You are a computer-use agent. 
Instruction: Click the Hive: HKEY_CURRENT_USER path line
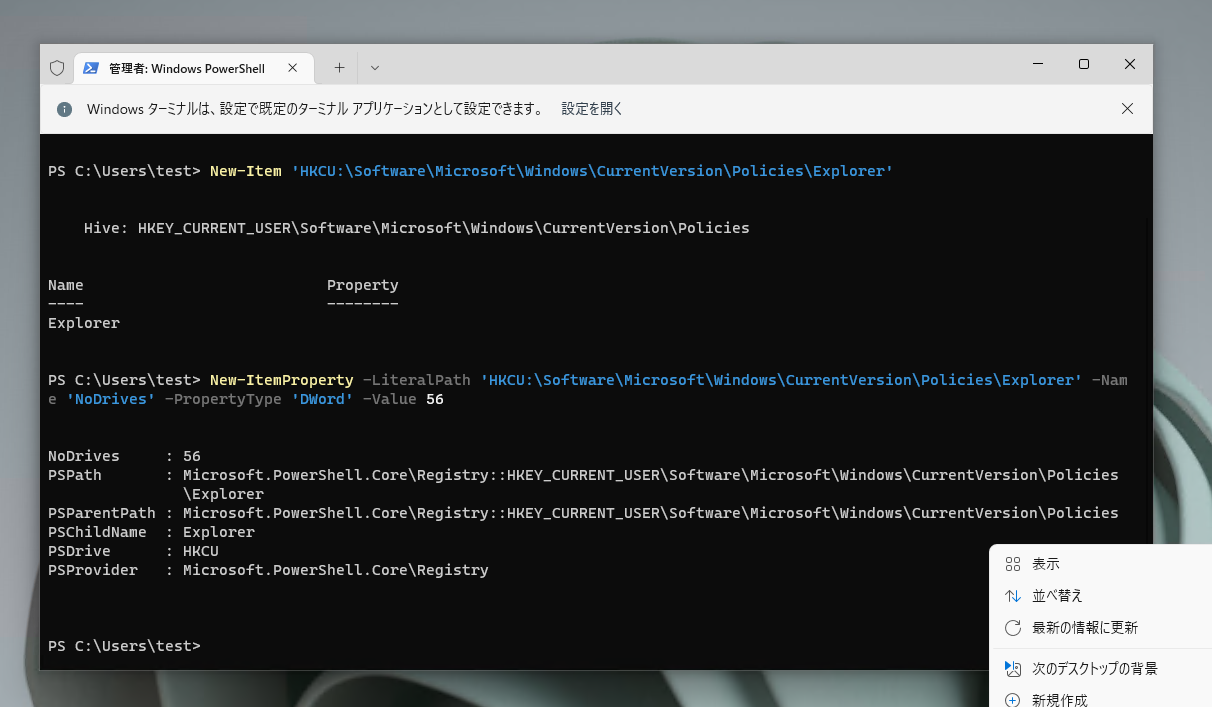click(x=417, y=228)
